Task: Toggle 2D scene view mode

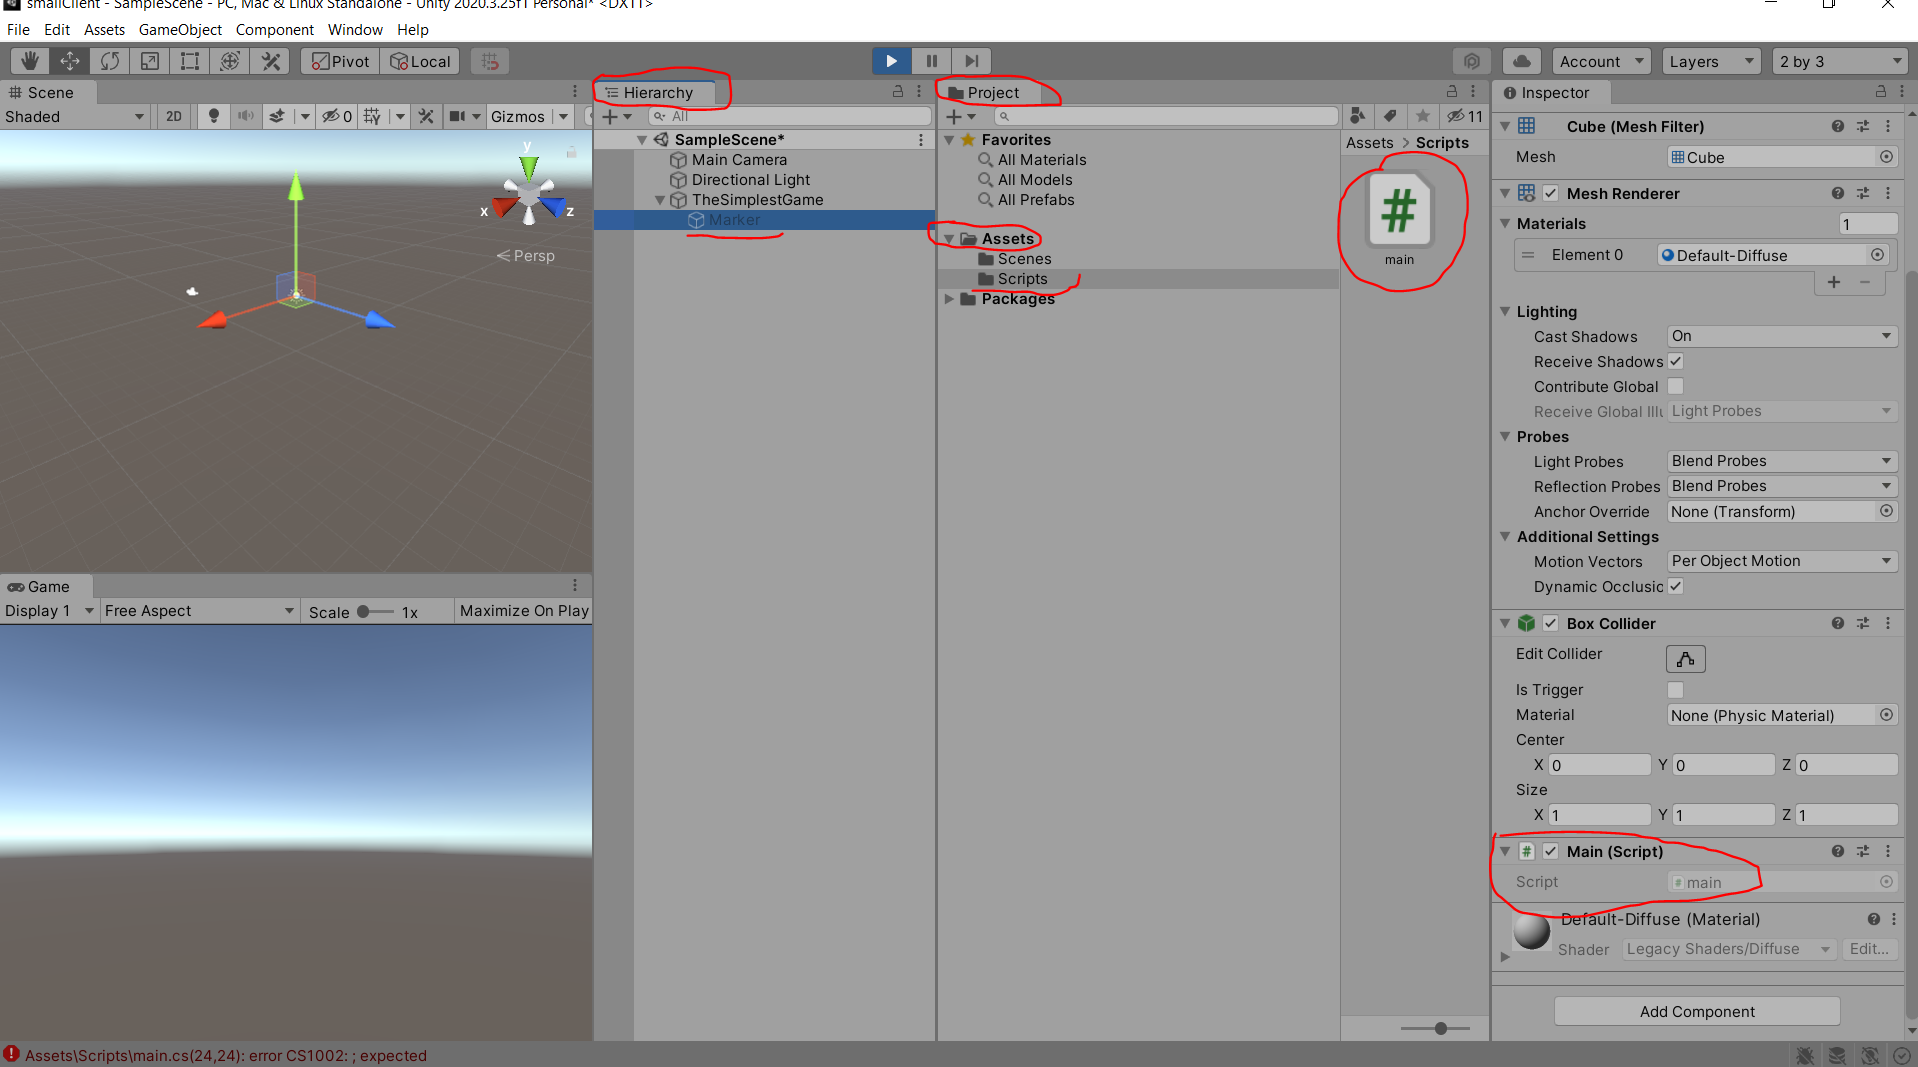Action: click(x=174, y=116)
